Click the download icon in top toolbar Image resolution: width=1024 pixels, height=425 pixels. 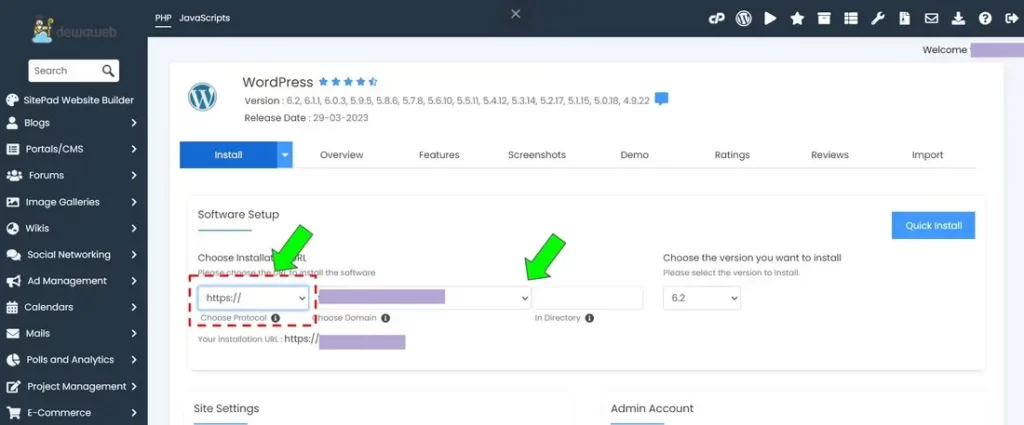click(x=958, y=18)
